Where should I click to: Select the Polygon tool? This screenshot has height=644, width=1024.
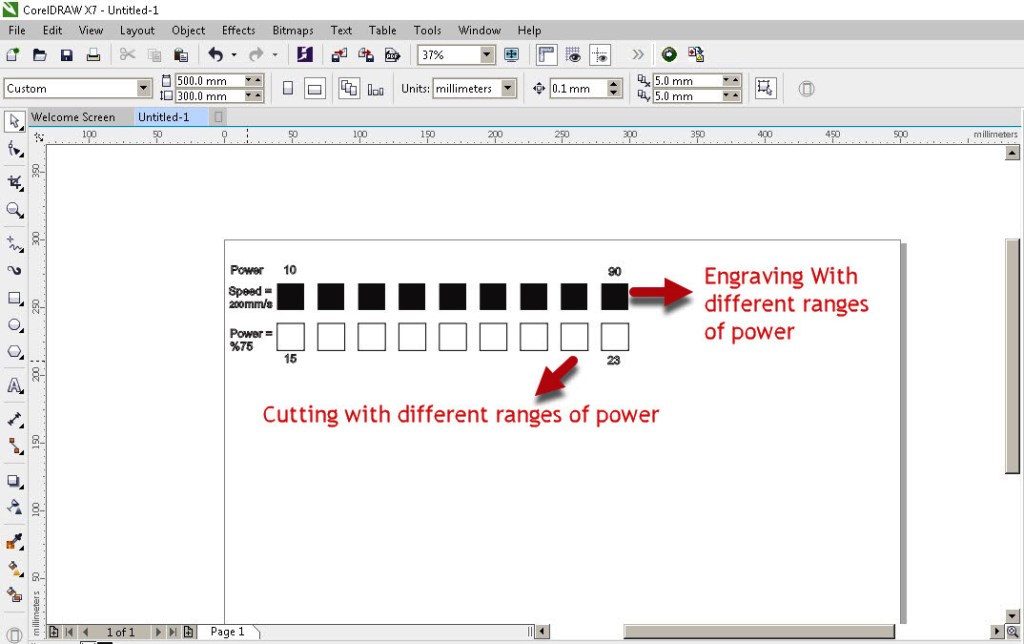[x=14, y=352]
